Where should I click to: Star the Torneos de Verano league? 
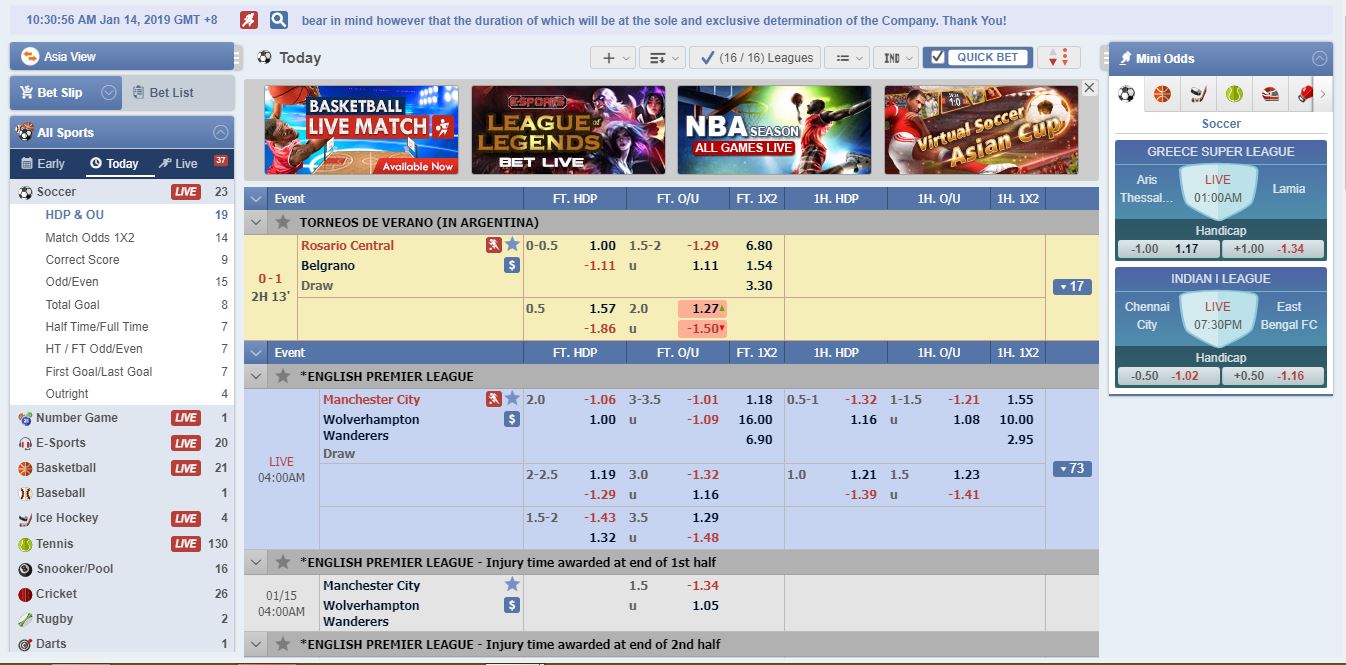tap(283, 222)
